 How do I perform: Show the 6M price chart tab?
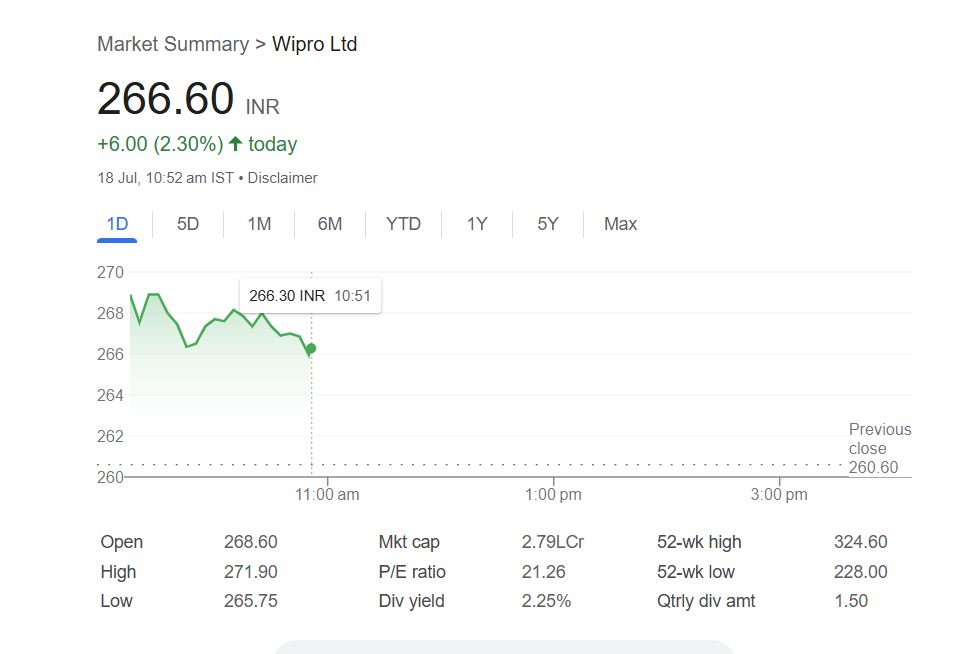(x=330, y=224)
